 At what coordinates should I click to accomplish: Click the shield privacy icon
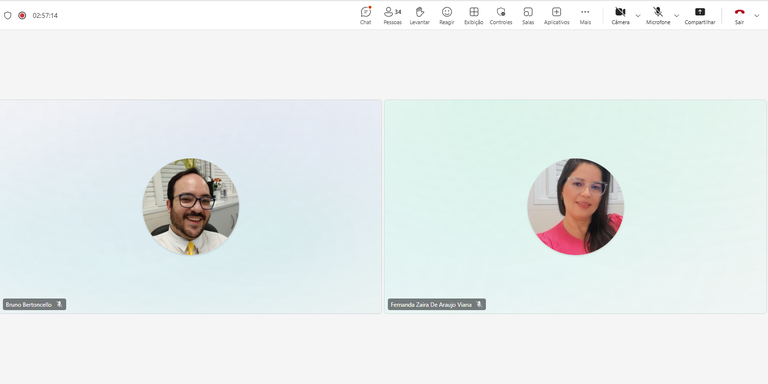pos(7,15)
